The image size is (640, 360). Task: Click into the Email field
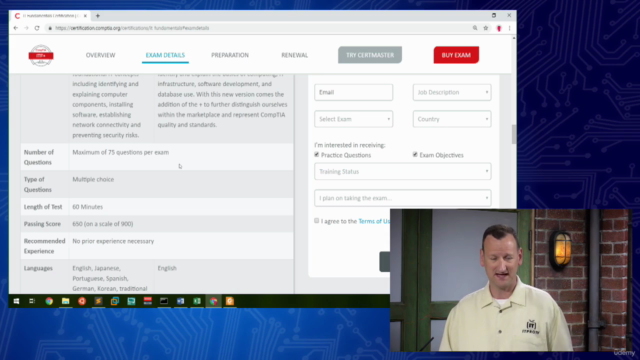coord(353,92)
